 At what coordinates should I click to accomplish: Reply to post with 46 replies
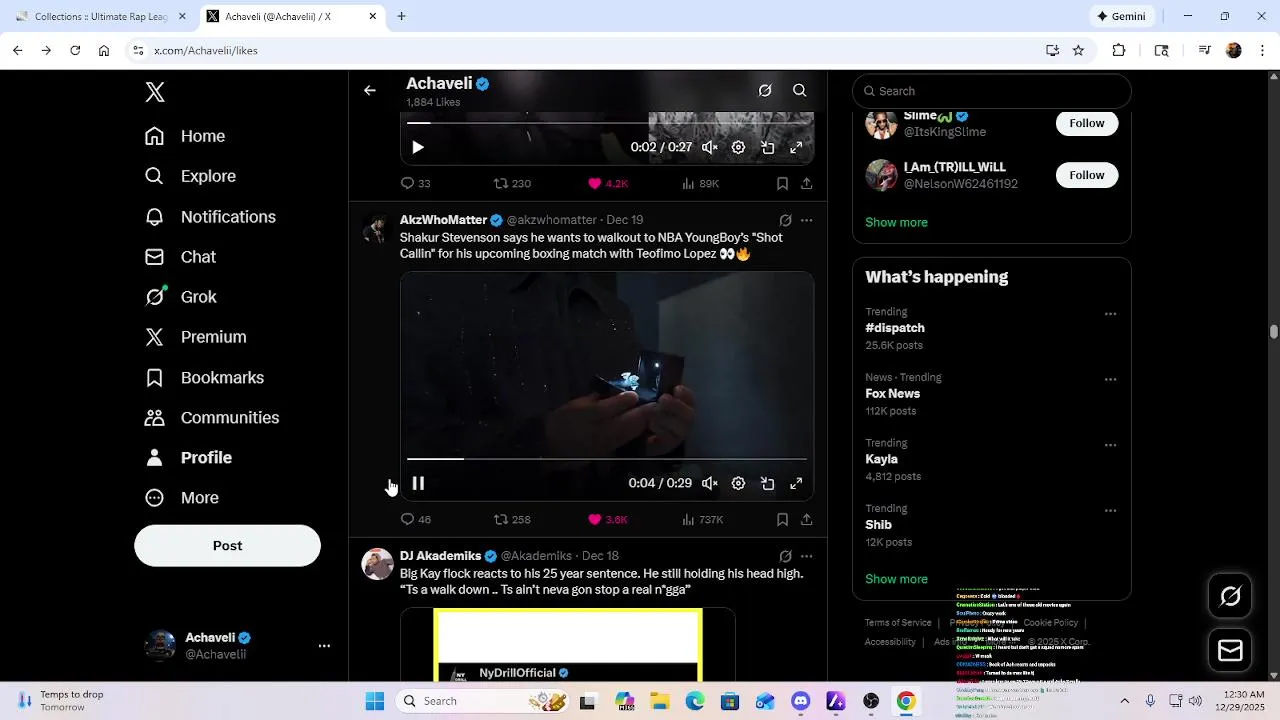(415, 520)
